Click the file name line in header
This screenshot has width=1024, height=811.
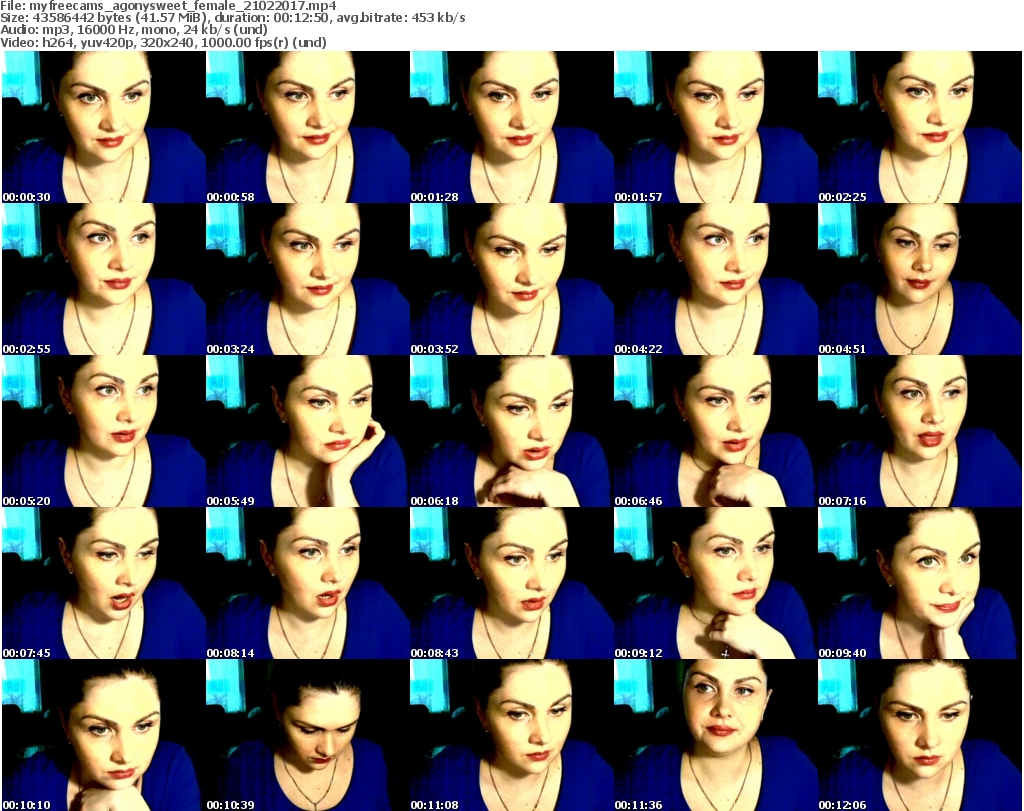(x=168, y=6)
